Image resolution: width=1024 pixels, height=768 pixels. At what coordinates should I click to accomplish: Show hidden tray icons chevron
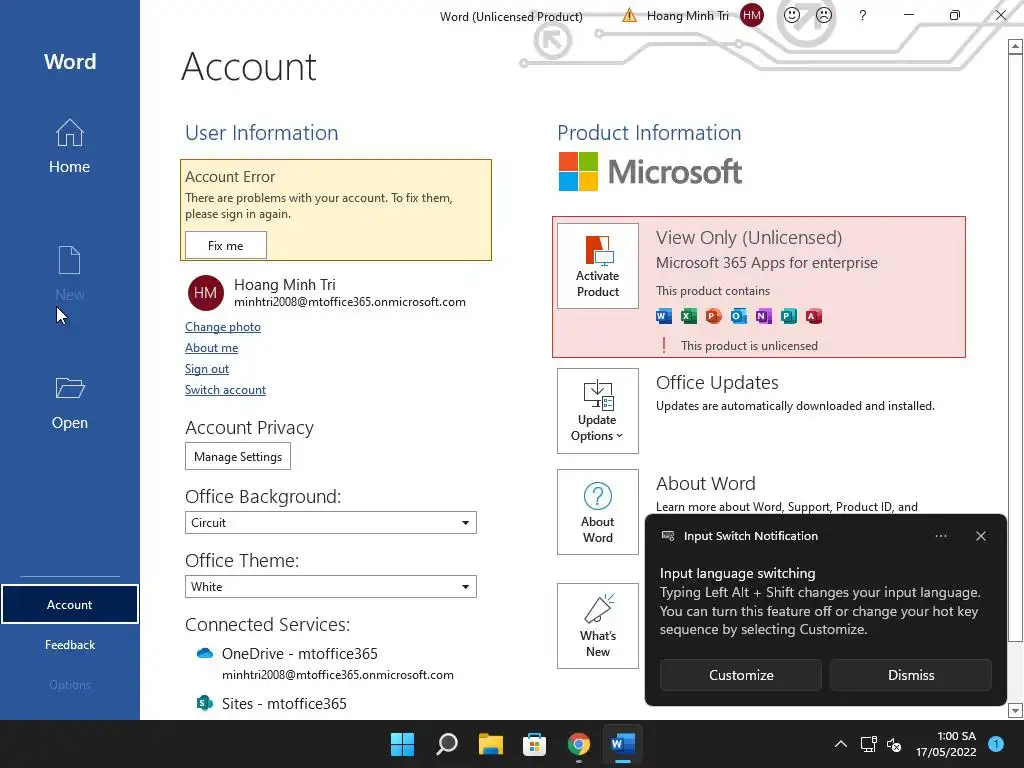pos(840,744)
